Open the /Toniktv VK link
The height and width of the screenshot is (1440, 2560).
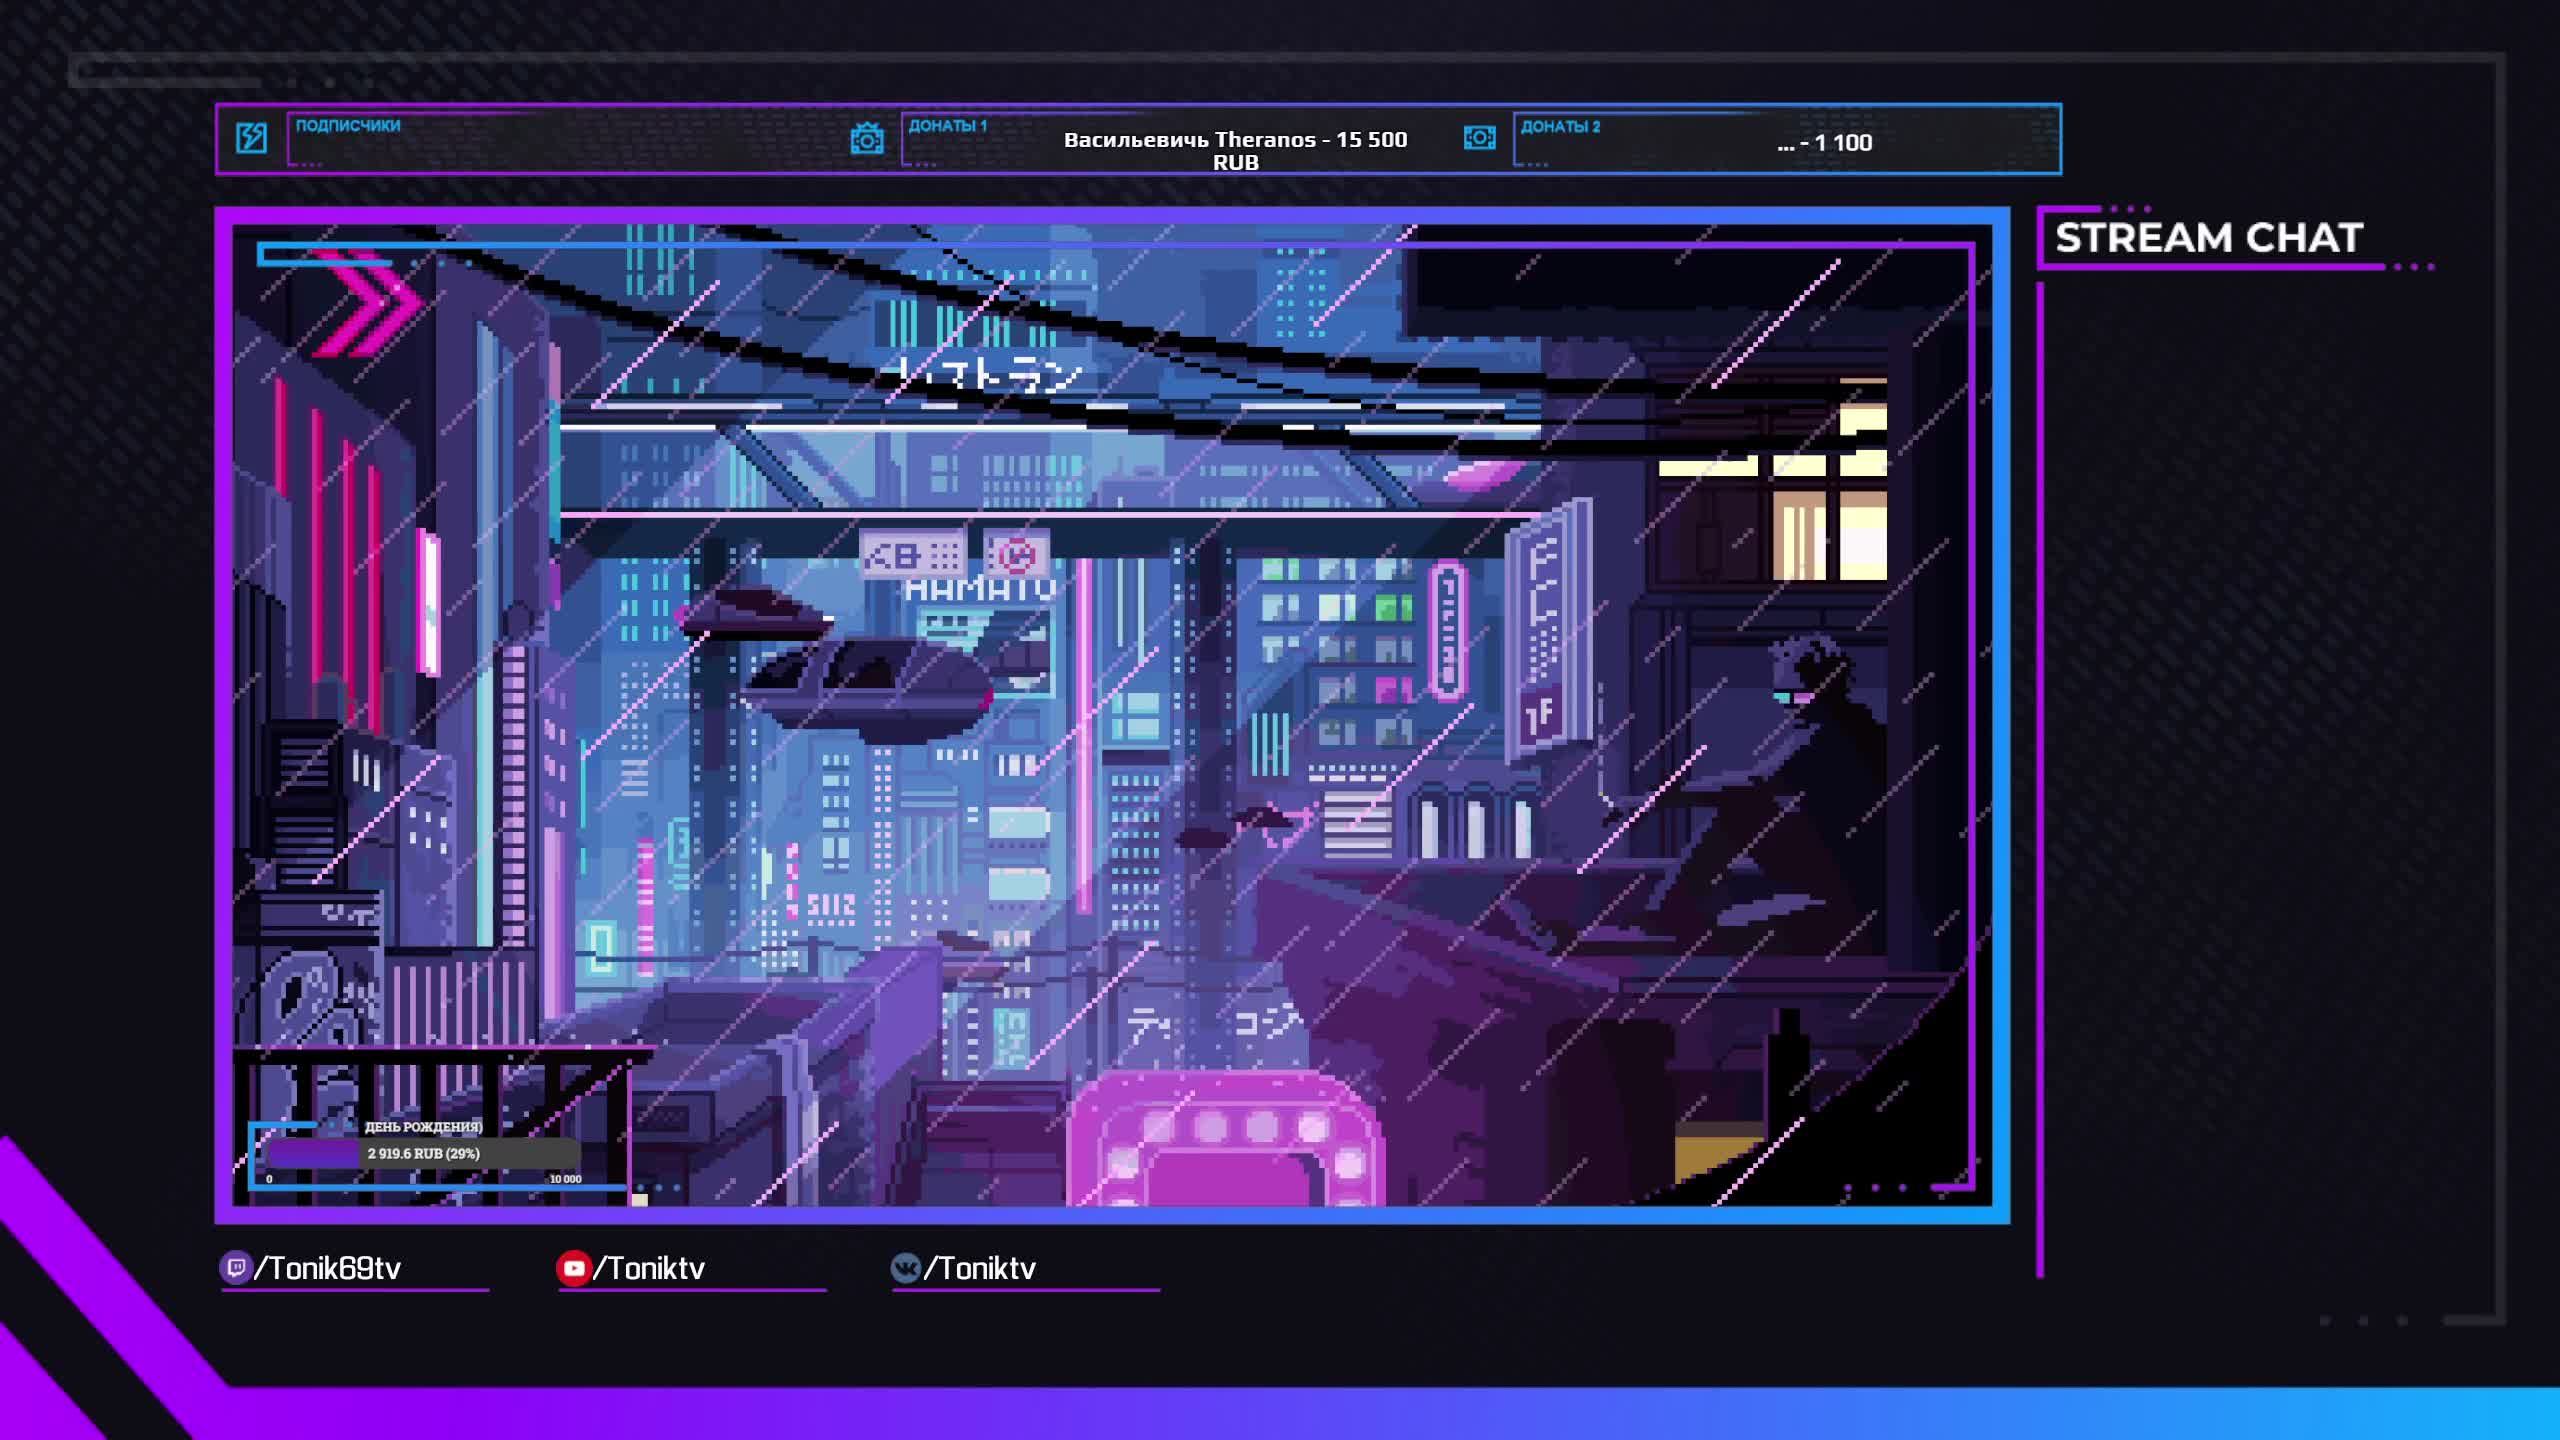click(x=980, y=1268)
